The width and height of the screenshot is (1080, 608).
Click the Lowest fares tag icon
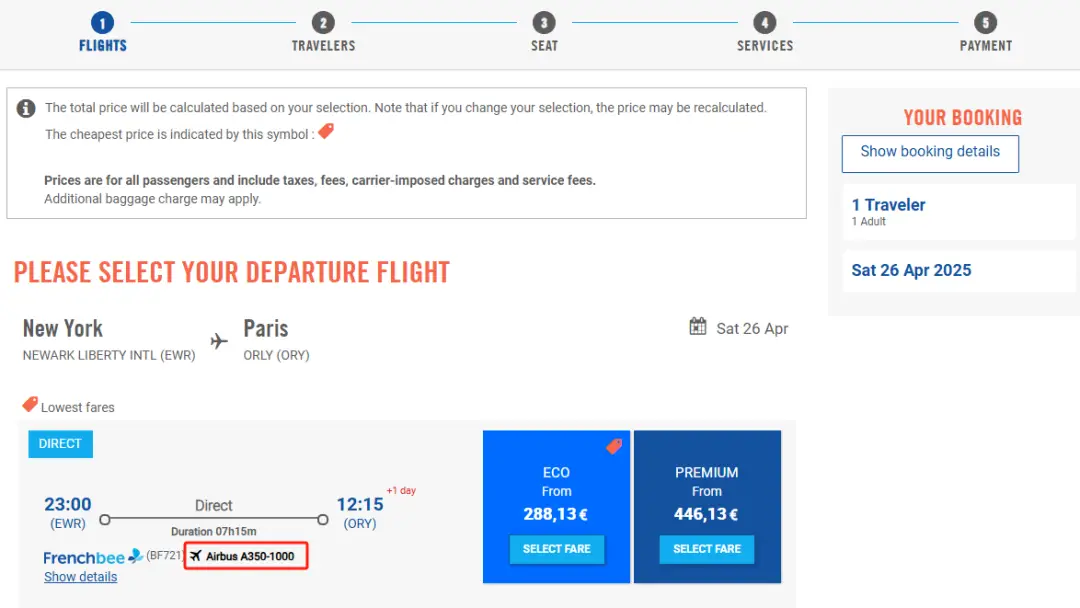30,405
